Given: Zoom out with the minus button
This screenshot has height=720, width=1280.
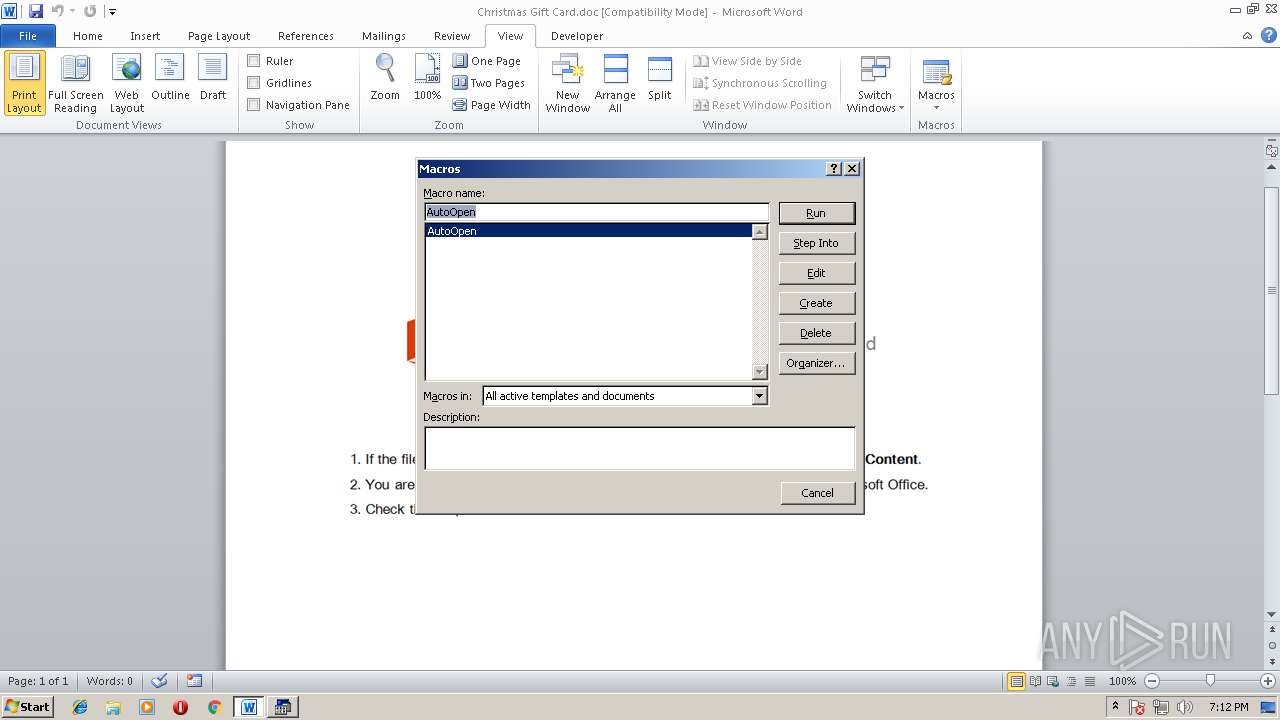Looking at the screenshot, I should (1152, 681).
